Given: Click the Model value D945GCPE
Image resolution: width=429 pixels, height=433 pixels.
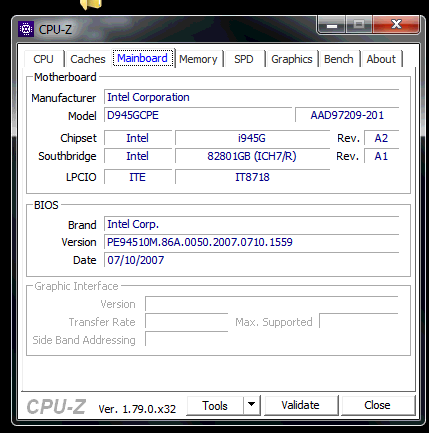Looking at the screenshot, I should (198, 115).
